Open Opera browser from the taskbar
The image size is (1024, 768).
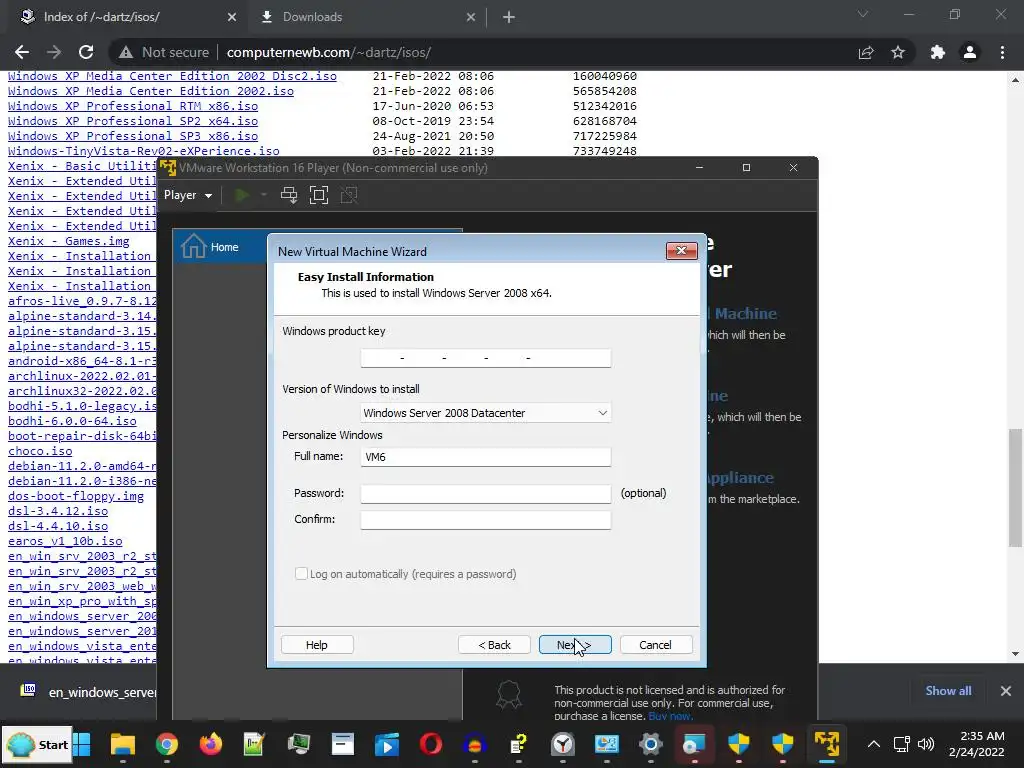click(x=431, y=744)
